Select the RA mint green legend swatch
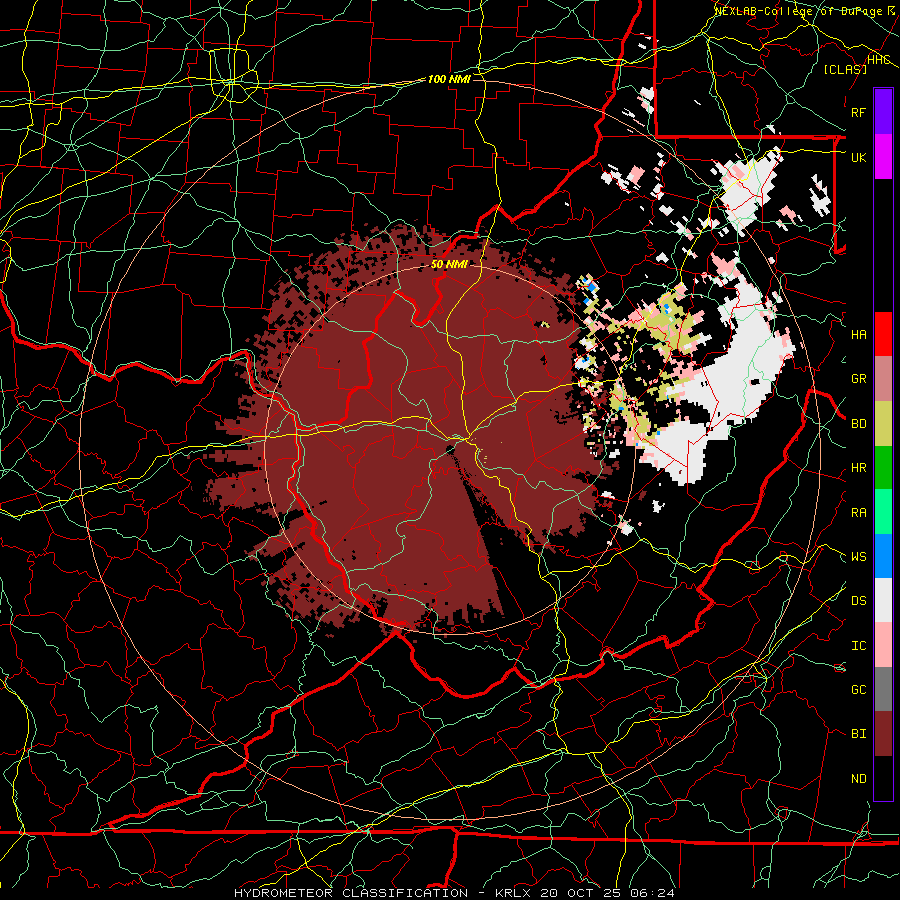The width and height of the screenshot is (900, 900). click(883, 512)
